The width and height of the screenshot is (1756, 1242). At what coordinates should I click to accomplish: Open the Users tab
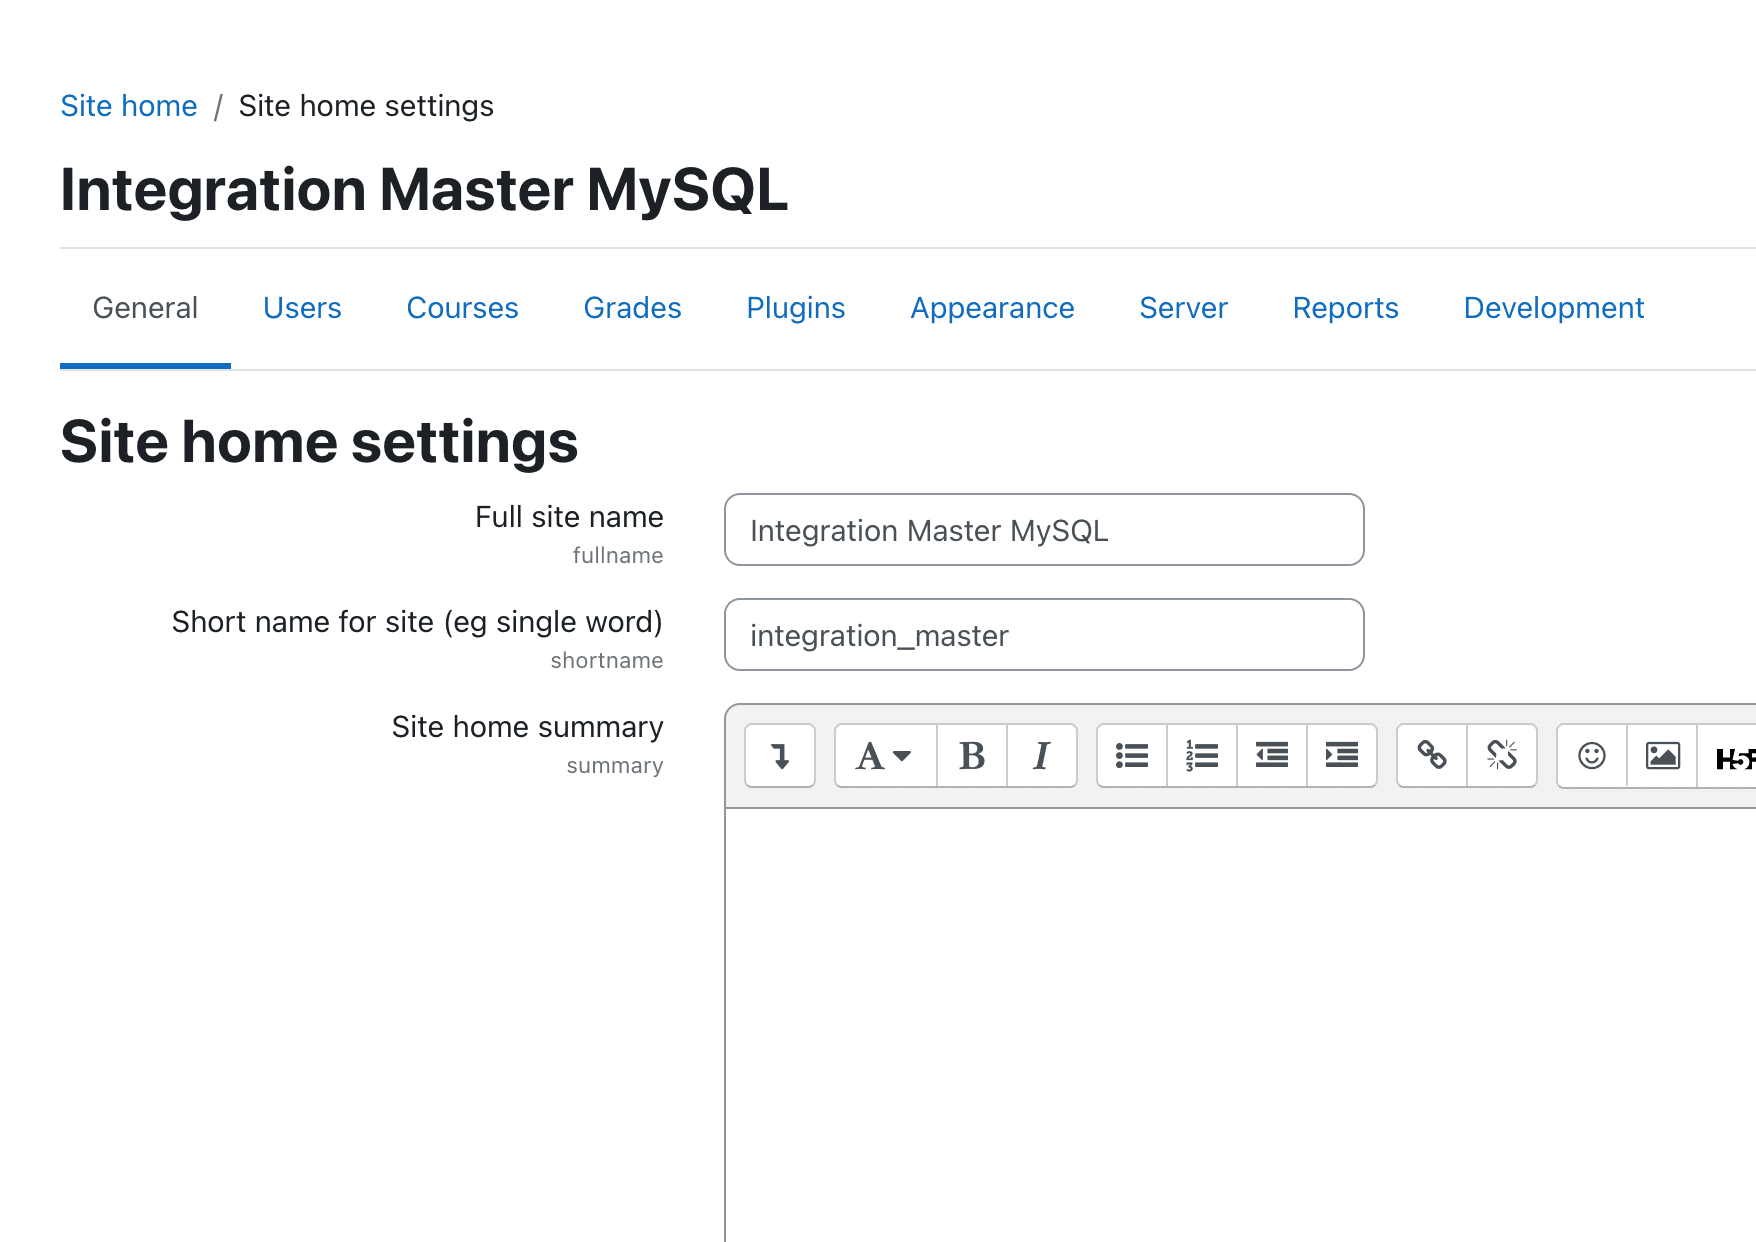(x=302, y=308)
